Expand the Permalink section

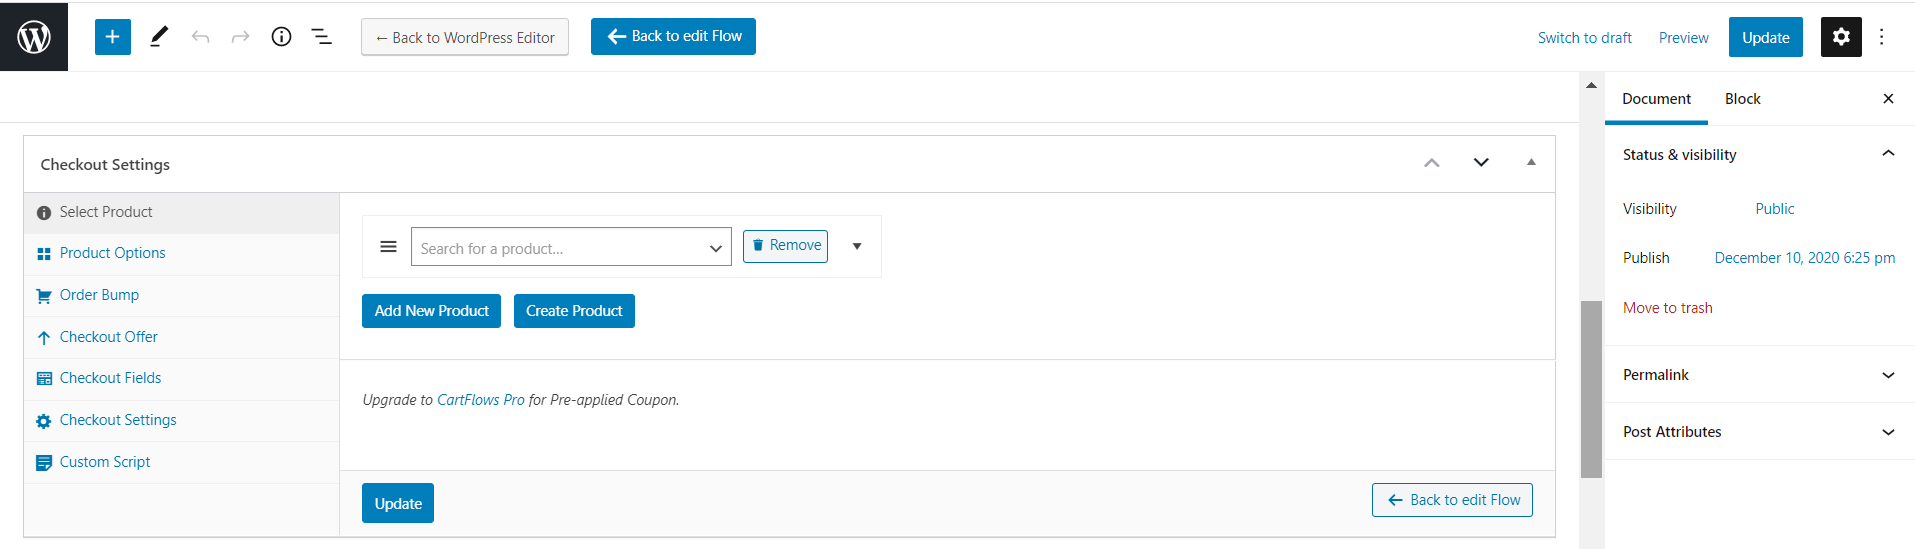[1888, 375]
